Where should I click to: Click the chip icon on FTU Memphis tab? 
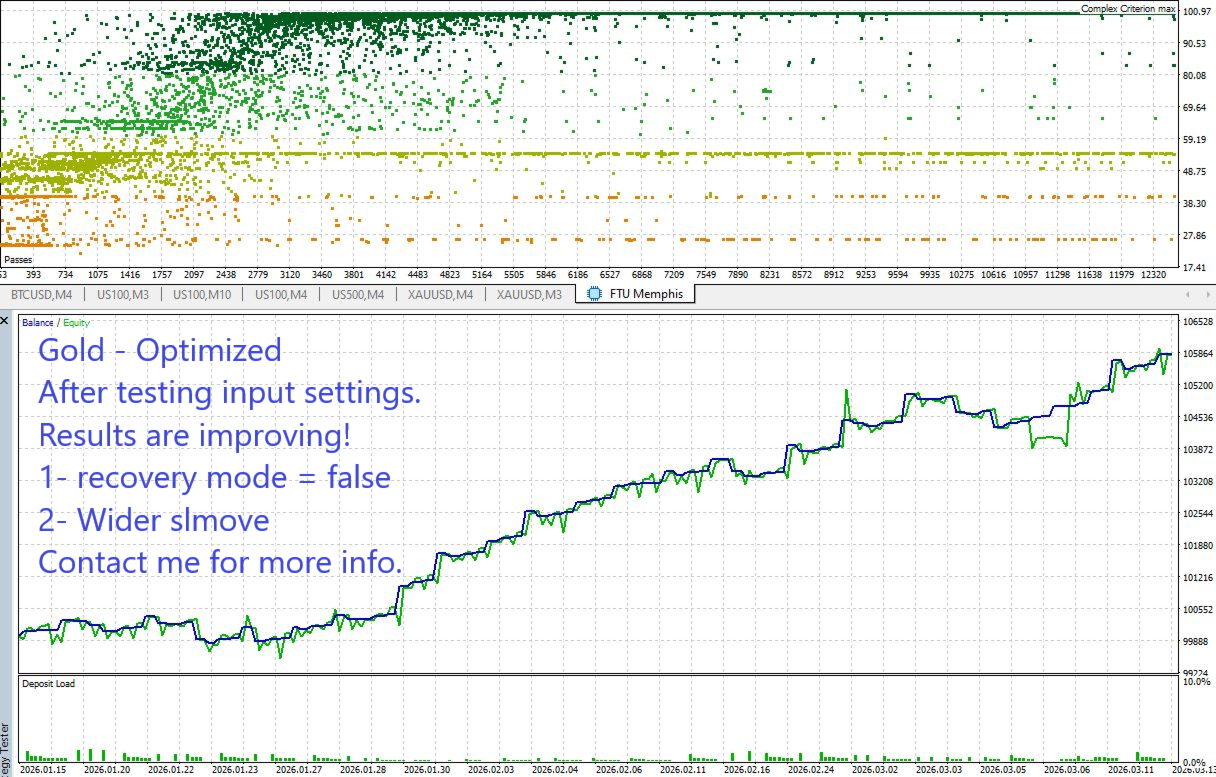596,295
